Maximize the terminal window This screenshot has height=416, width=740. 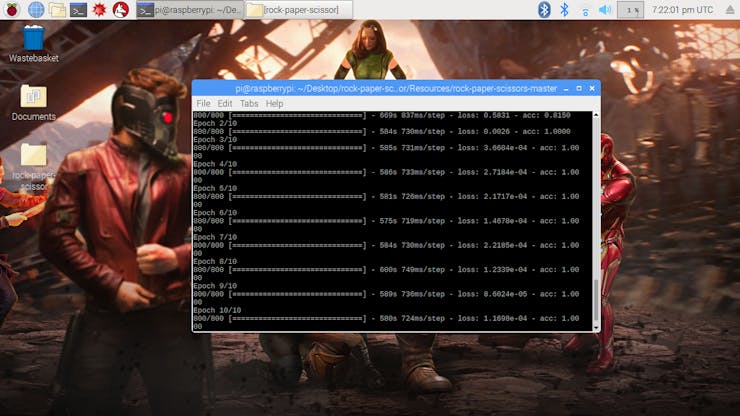click(579, 88)
